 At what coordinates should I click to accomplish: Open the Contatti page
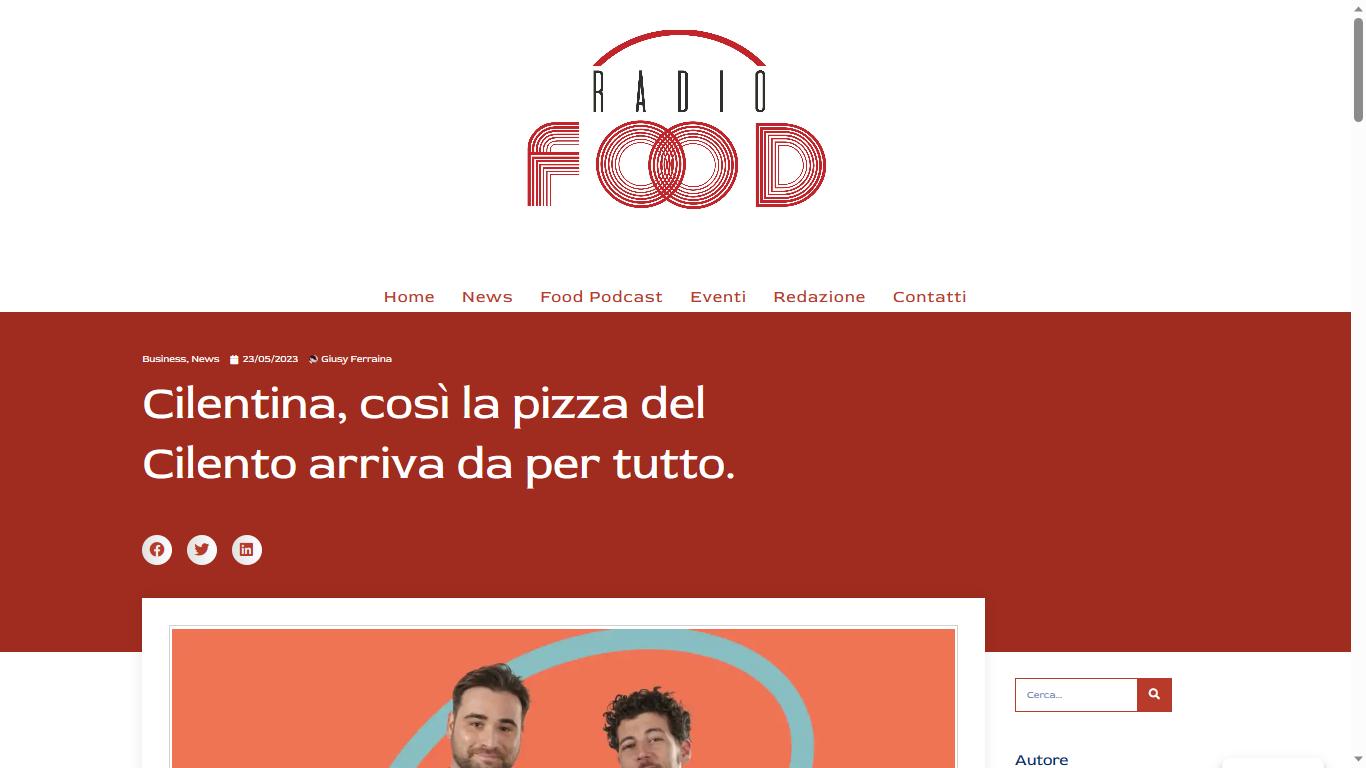(x=929, y=297)
